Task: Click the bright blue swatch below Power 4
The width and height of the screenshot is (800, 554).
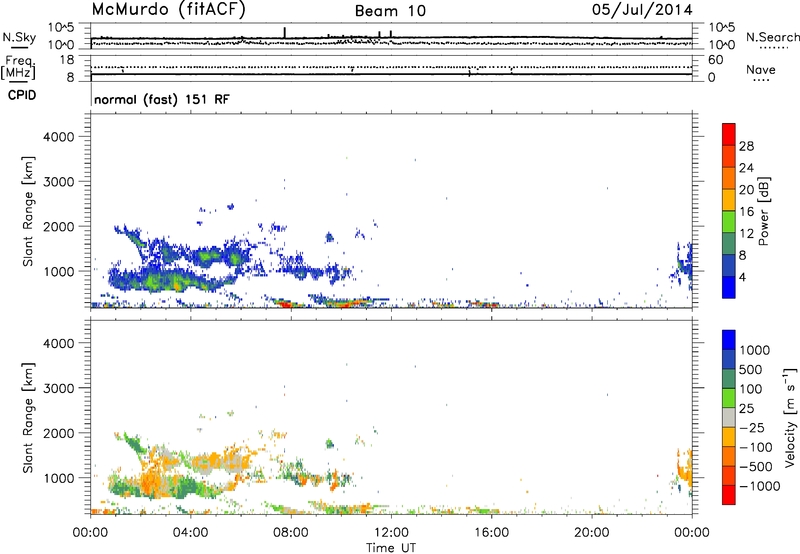Action: [729, 287]
